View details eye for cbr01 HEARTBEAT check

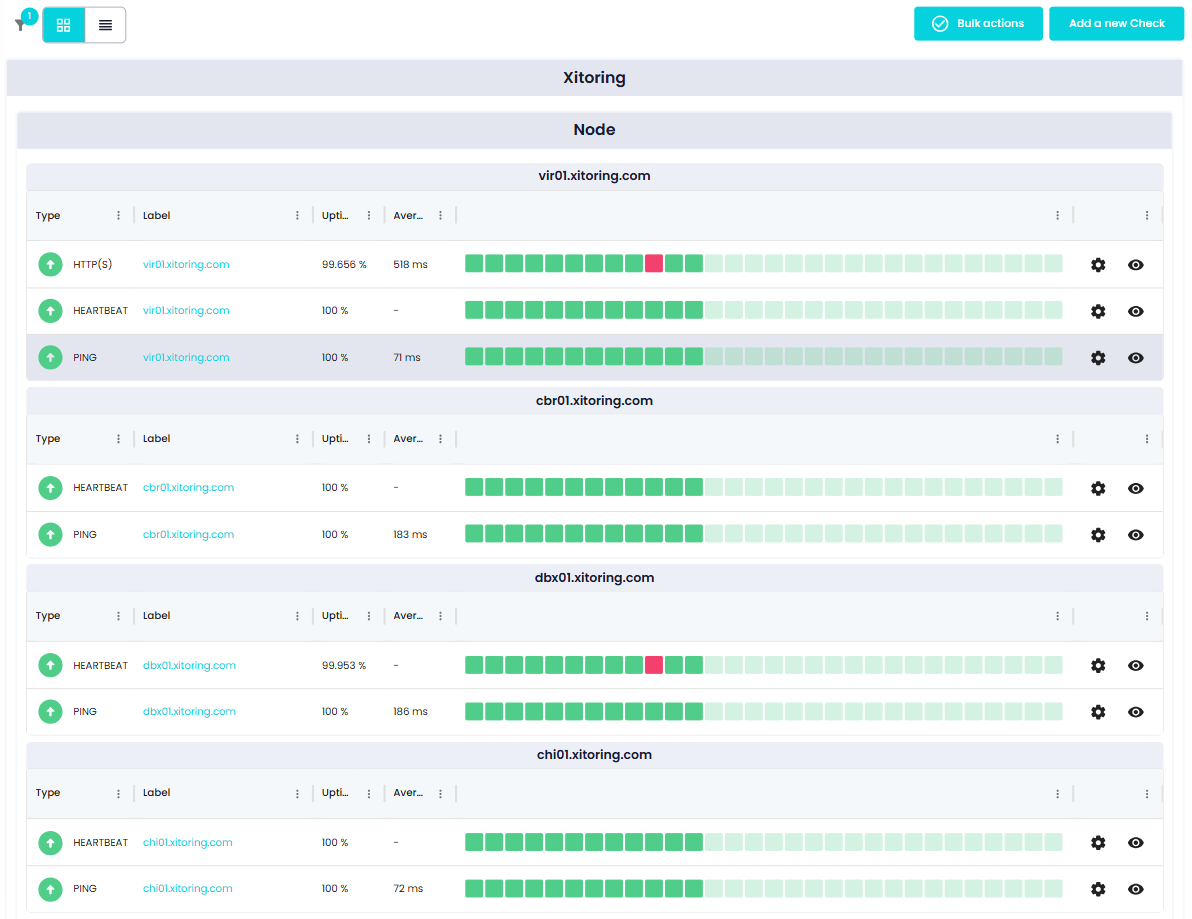tap(1135, 488)
